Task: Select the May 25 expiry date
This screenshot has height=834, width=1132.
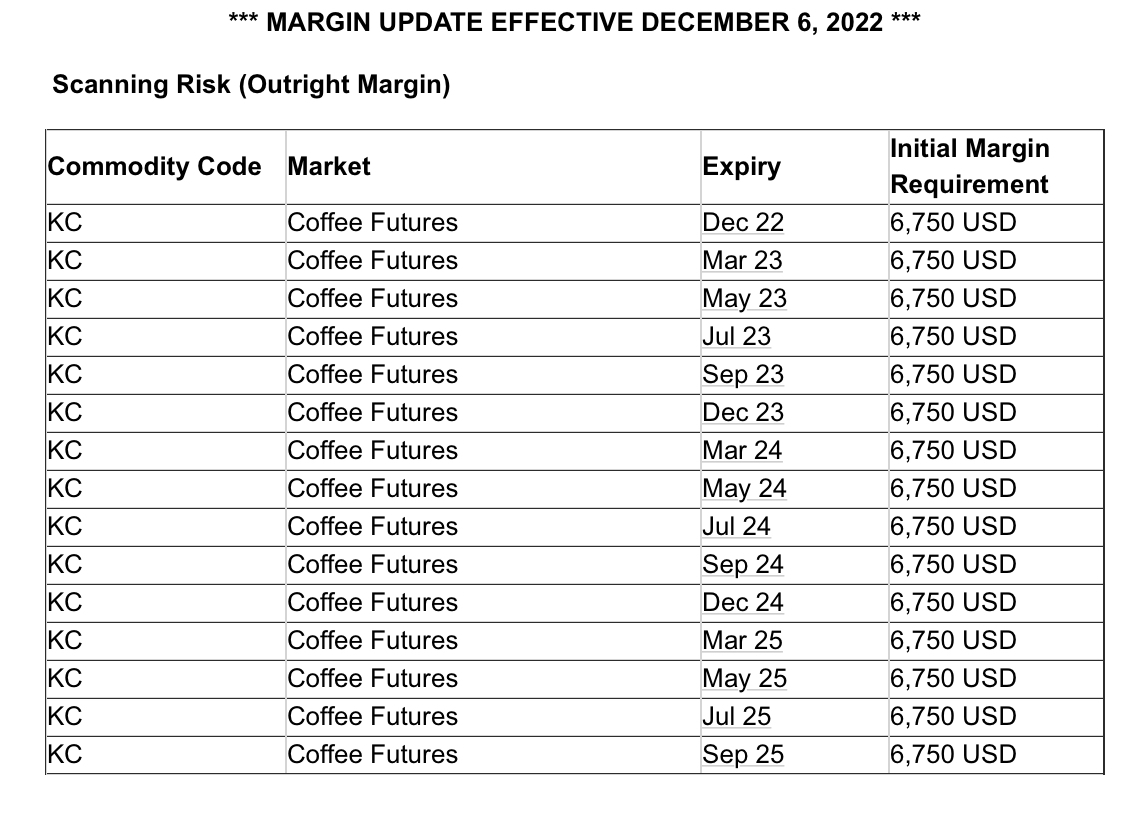Action: pyautogui.click(x=744, y=678)
